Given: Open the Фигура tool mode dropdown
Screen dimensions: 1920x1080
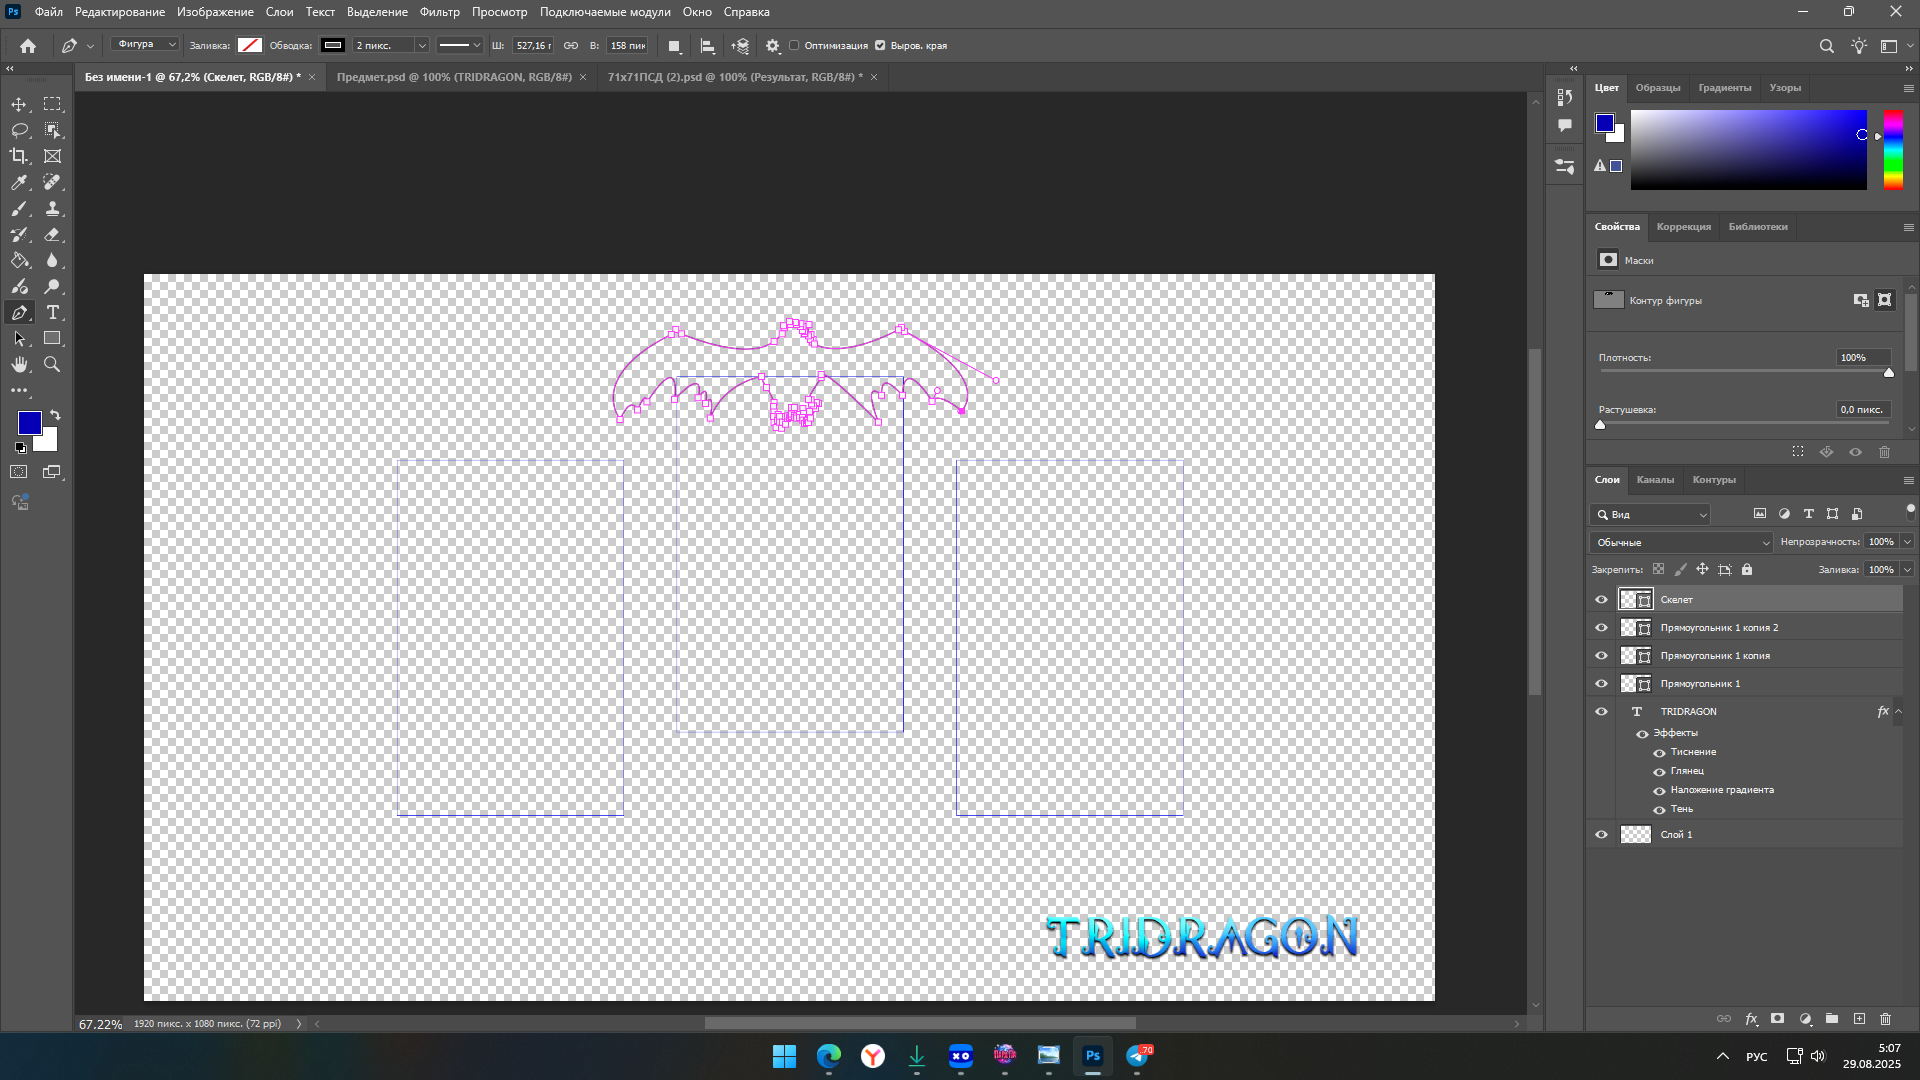Looking at the screenshot, I should coord(145,45).
